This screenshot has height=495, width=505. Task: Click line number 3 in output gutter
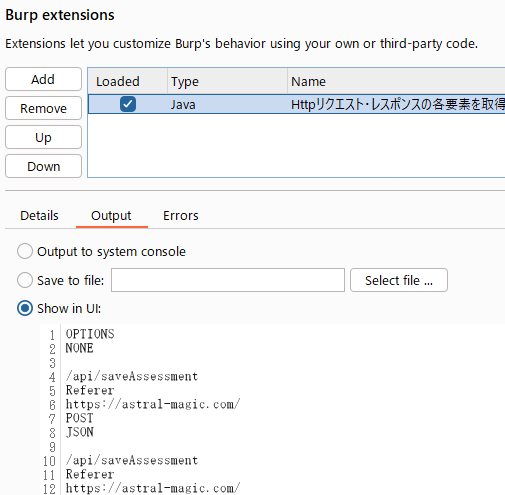(52, 363)
